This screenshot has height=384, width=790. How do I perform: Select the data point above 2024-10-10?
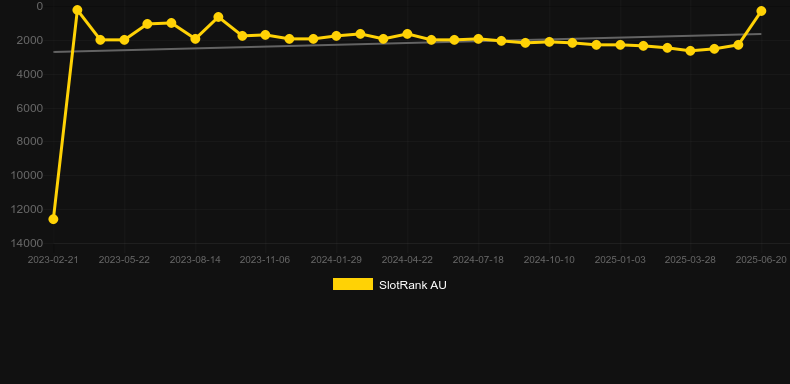(x=549, y=42)
